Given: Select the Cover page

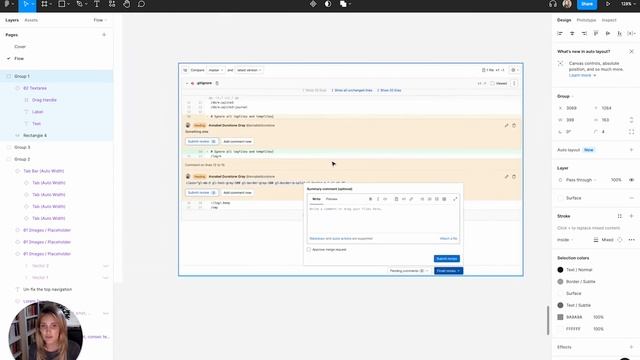Looking at the screenshot, I should [x=20, y=47].
